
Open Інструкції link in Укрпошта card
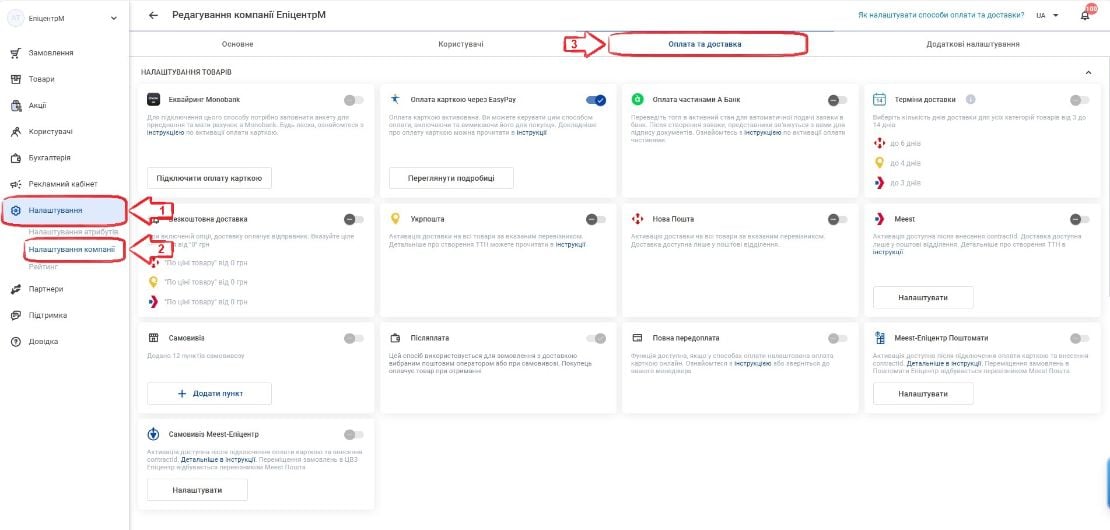click(571, 245)
